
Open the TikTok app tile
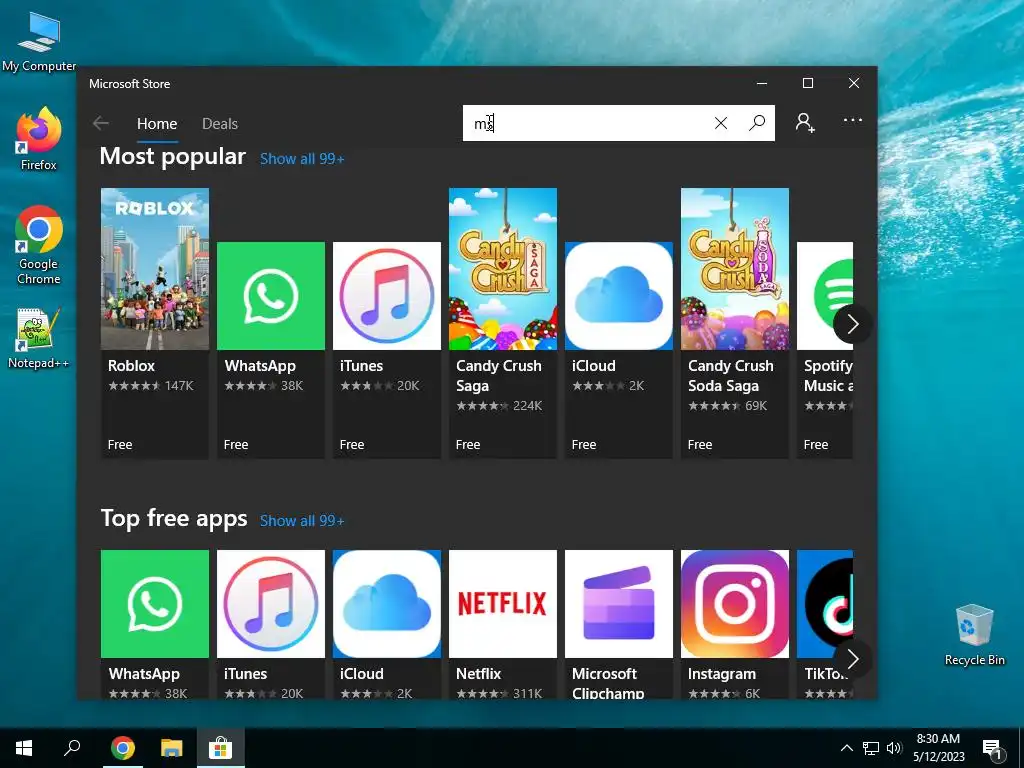pyautogui.click(x=825, y=624)
